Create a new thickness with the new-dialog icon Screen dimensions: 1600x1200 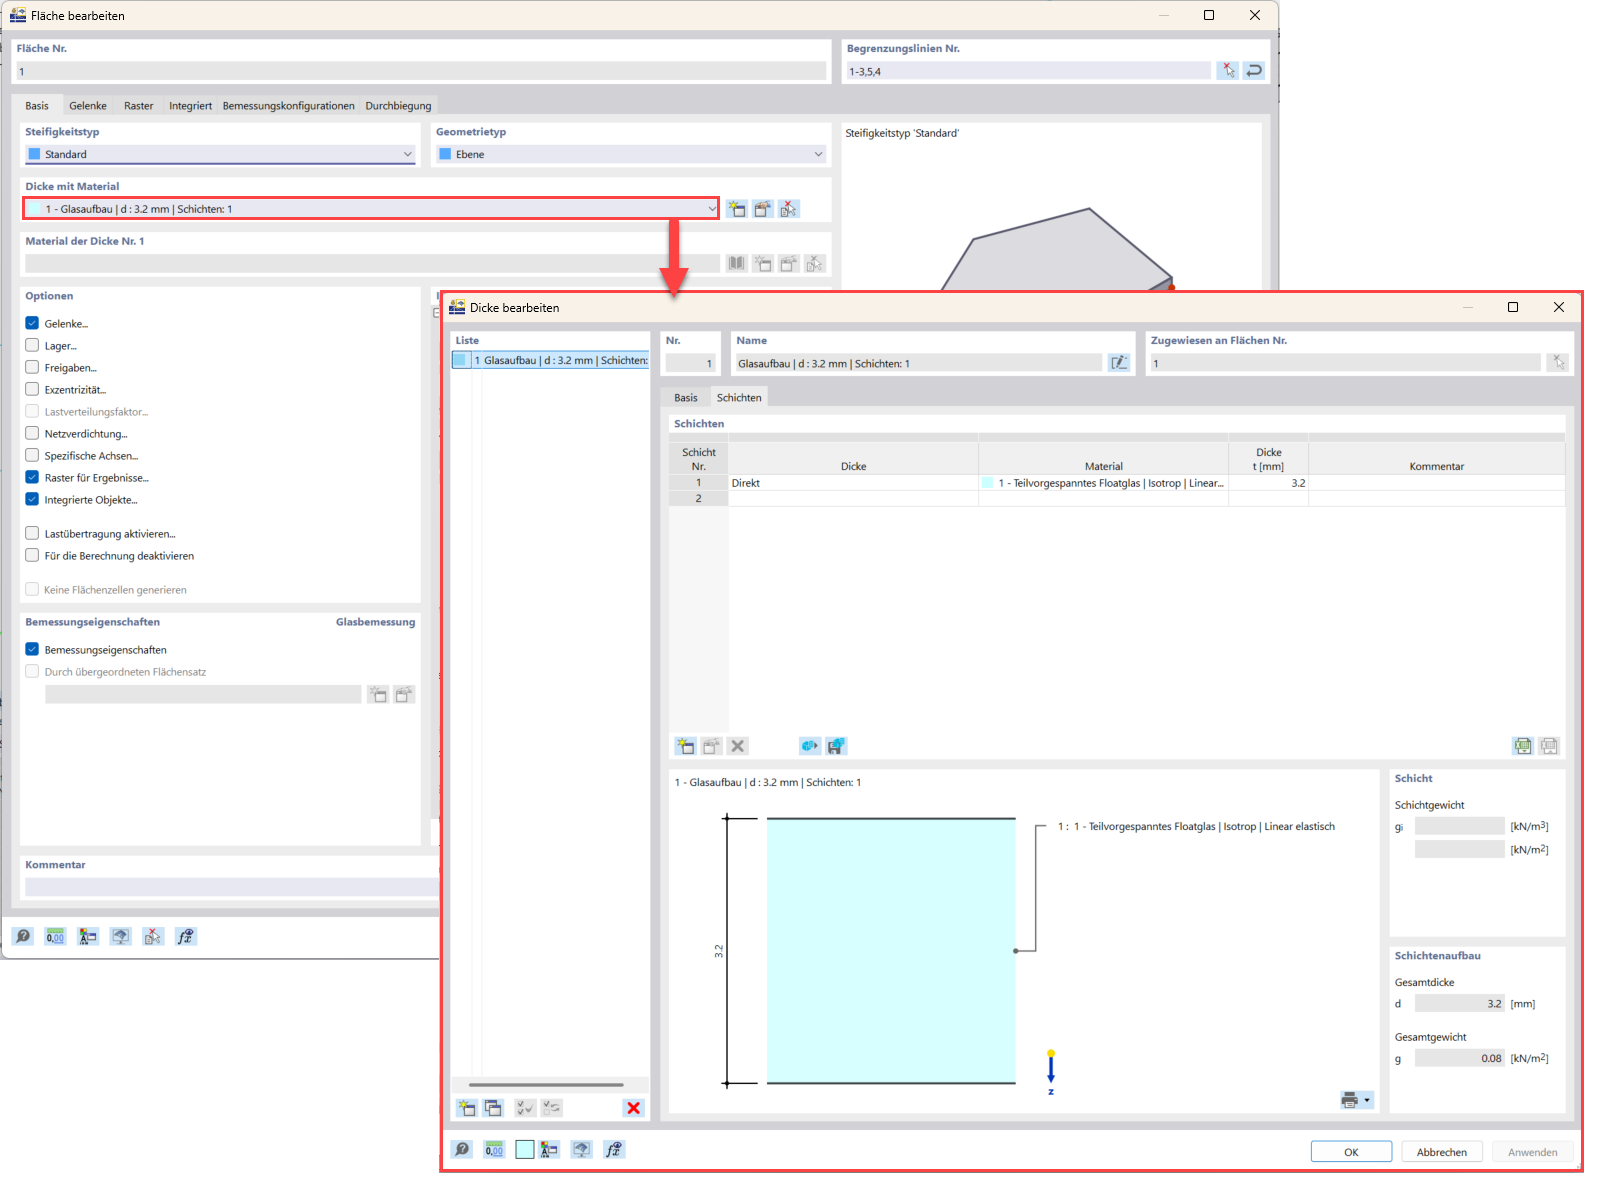pos(737,208)
